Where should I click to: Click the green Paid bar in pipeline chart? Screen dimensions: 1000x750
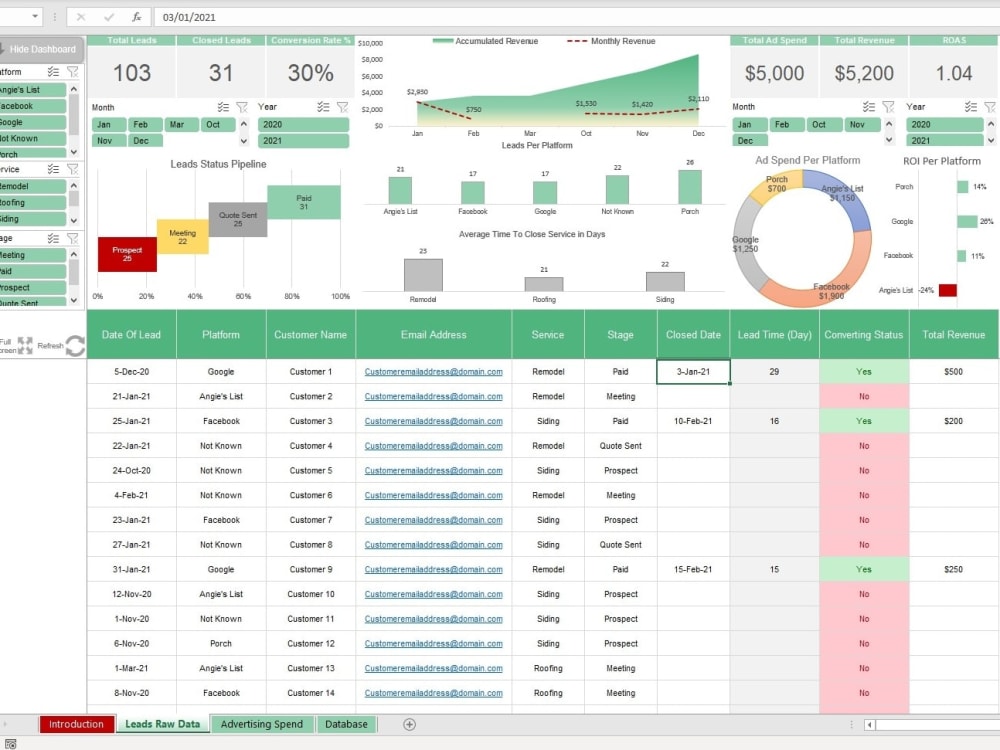coord(304,202)
